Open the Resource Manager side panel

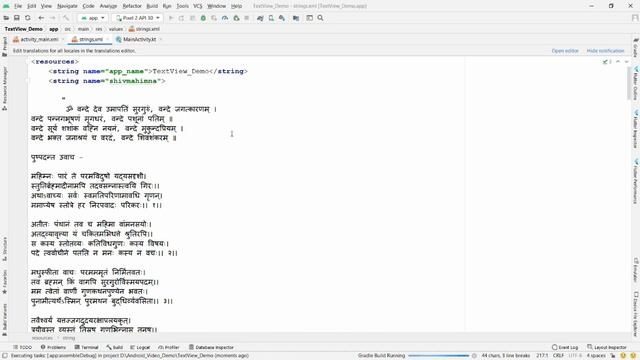pyautogui.click(x=4, y=89)
